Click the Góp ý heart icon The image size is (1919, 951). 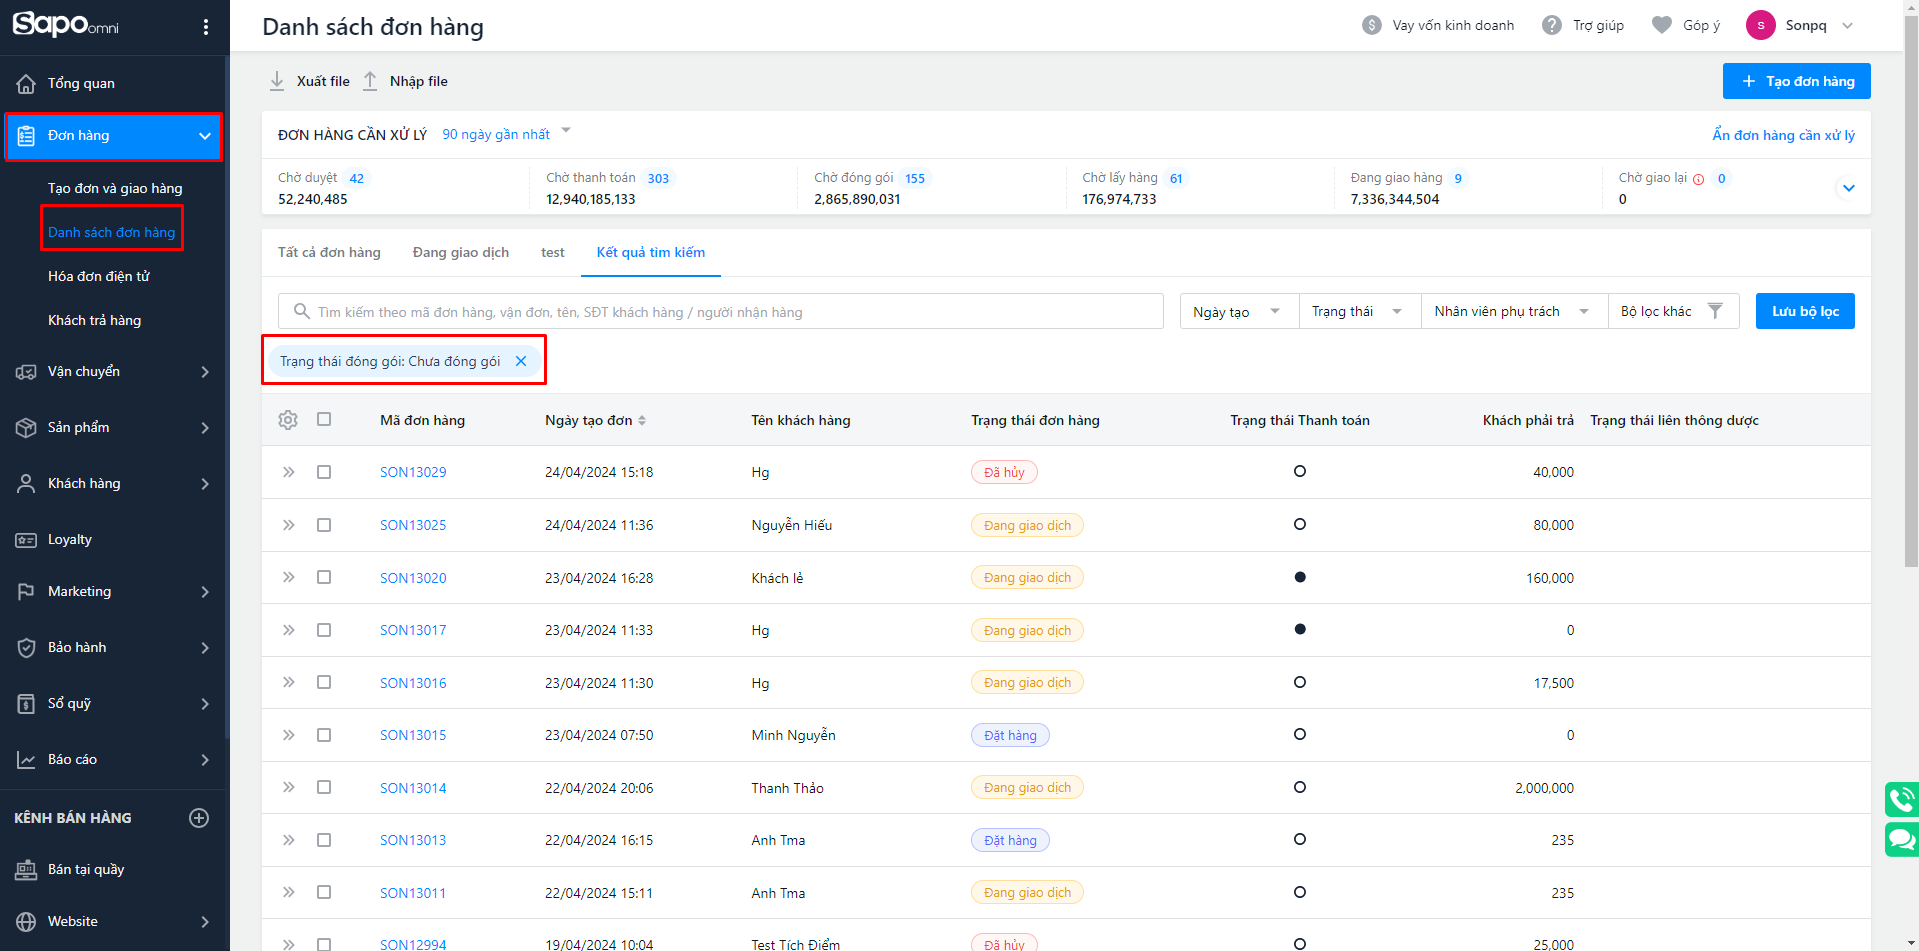tap(1661, 25)
